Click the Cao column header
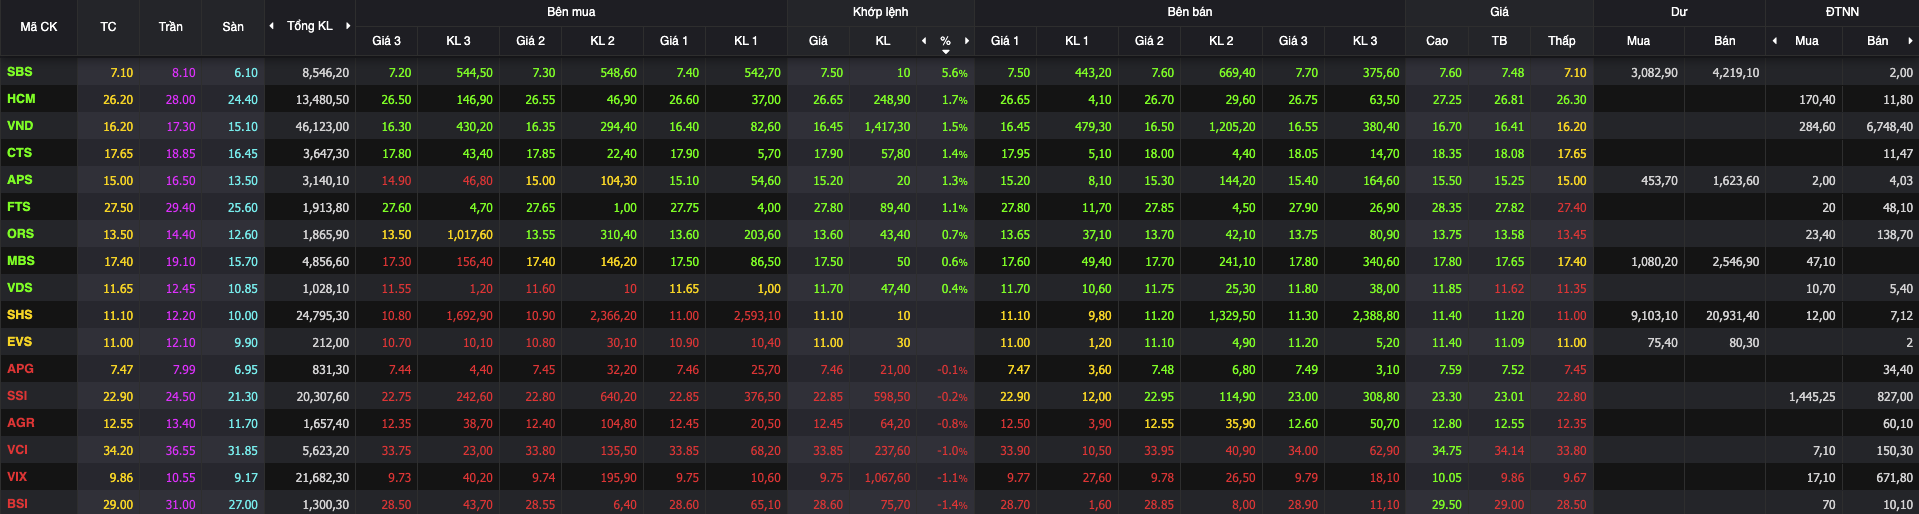Image resolution: width=1919 pixels, height=514 pixels. [1437, 41]
